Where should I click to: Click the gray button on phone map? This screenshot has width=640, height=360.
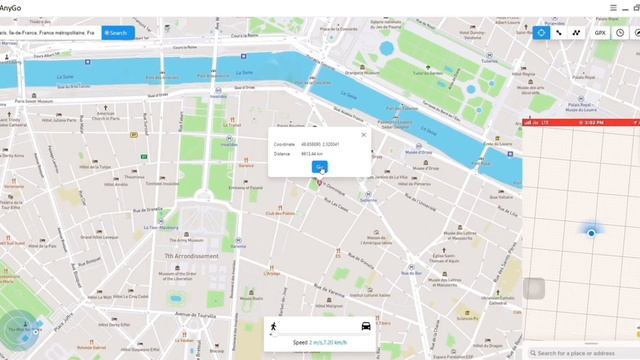(534, 288)
